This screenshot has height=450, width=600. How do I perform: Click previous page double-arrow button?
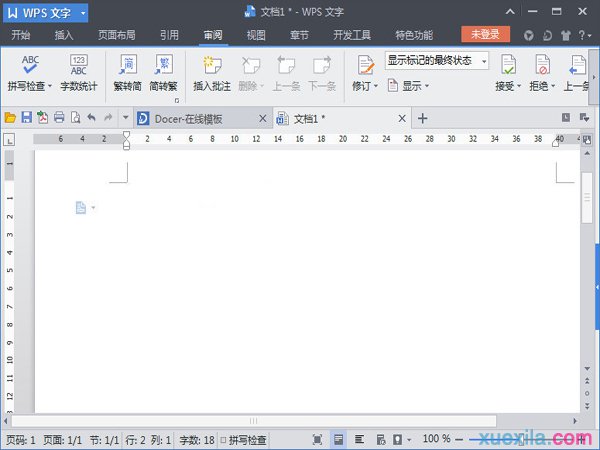click(587, 380)
